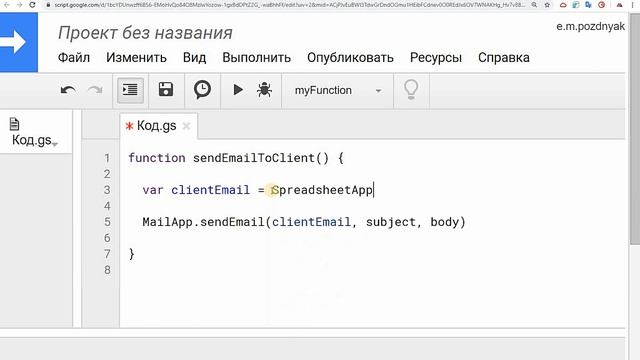Open e.m.pozdnyak account menu
The image size is (640, 360).
pyautogui.click(x=590, y=27)
